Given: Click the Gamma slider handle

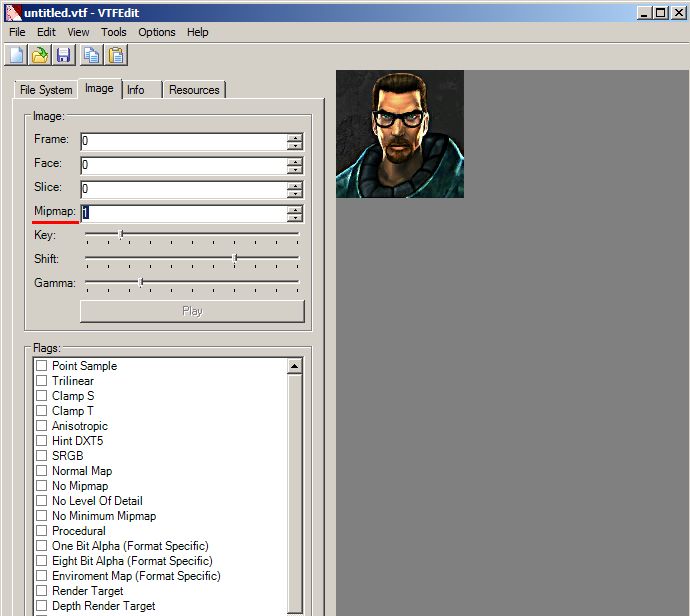Looking at the screenshot, I should 141,282.
